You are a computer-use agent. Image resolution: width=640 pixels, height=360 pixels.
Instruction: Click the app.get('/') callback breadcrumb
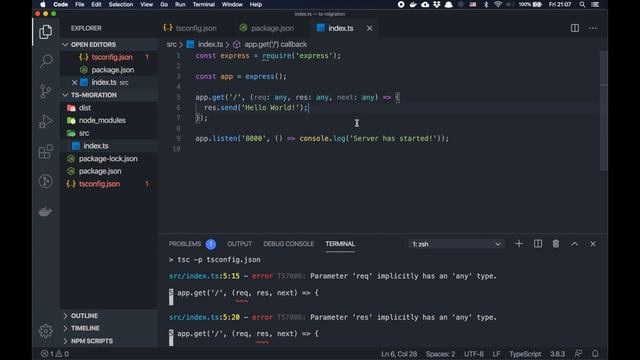pos(275,44)
